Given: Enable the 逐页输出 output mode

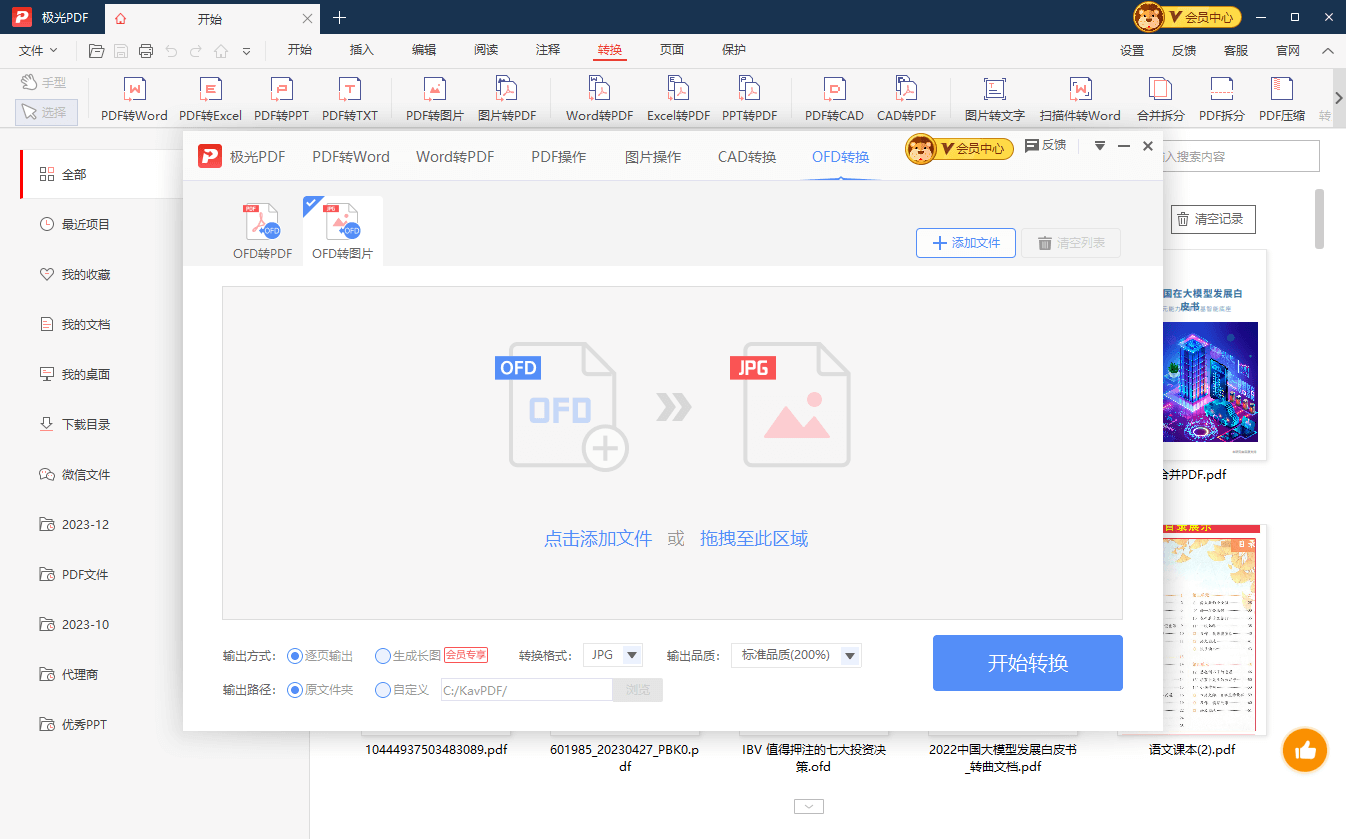Looking at the screenshot, I should [294, 655].
